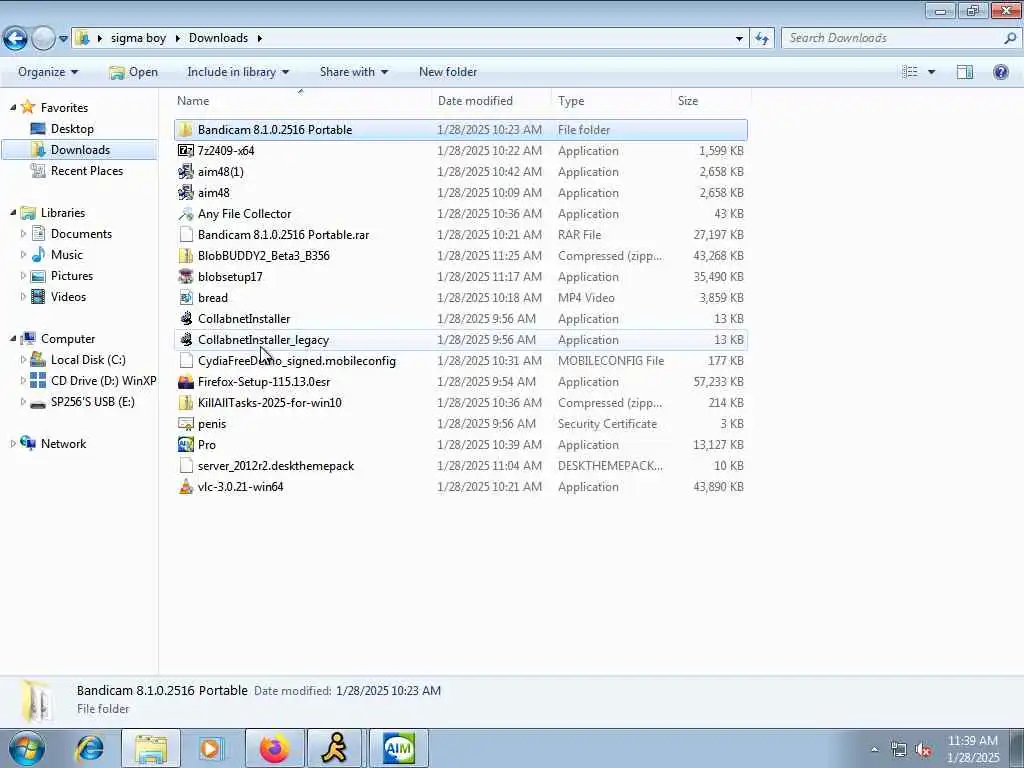
Task: Select Bandicam 8.1.0.2516 Portable.rar file icon
Action: click(185, 234)
